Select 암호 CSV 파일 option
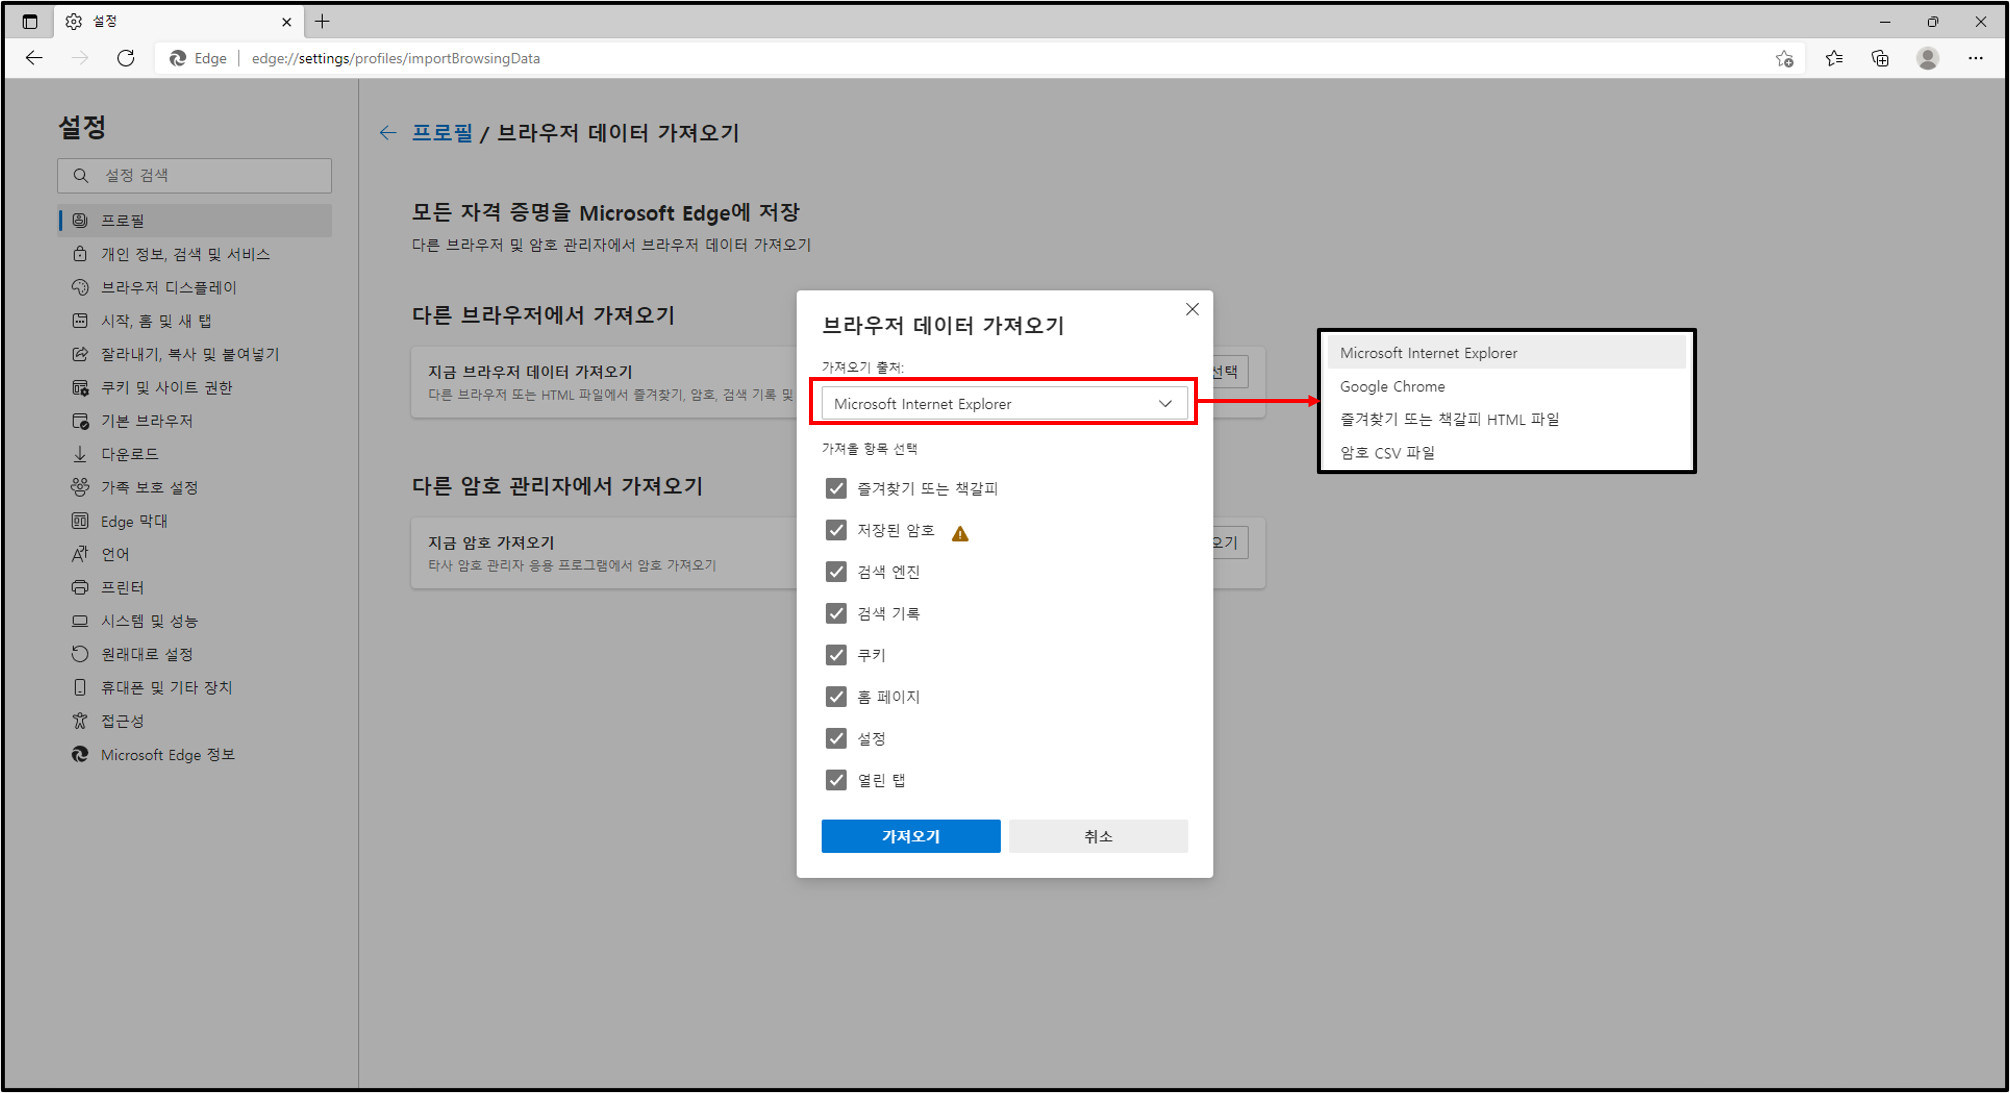2010x1093 pixels. click(x=1507, y=452)
